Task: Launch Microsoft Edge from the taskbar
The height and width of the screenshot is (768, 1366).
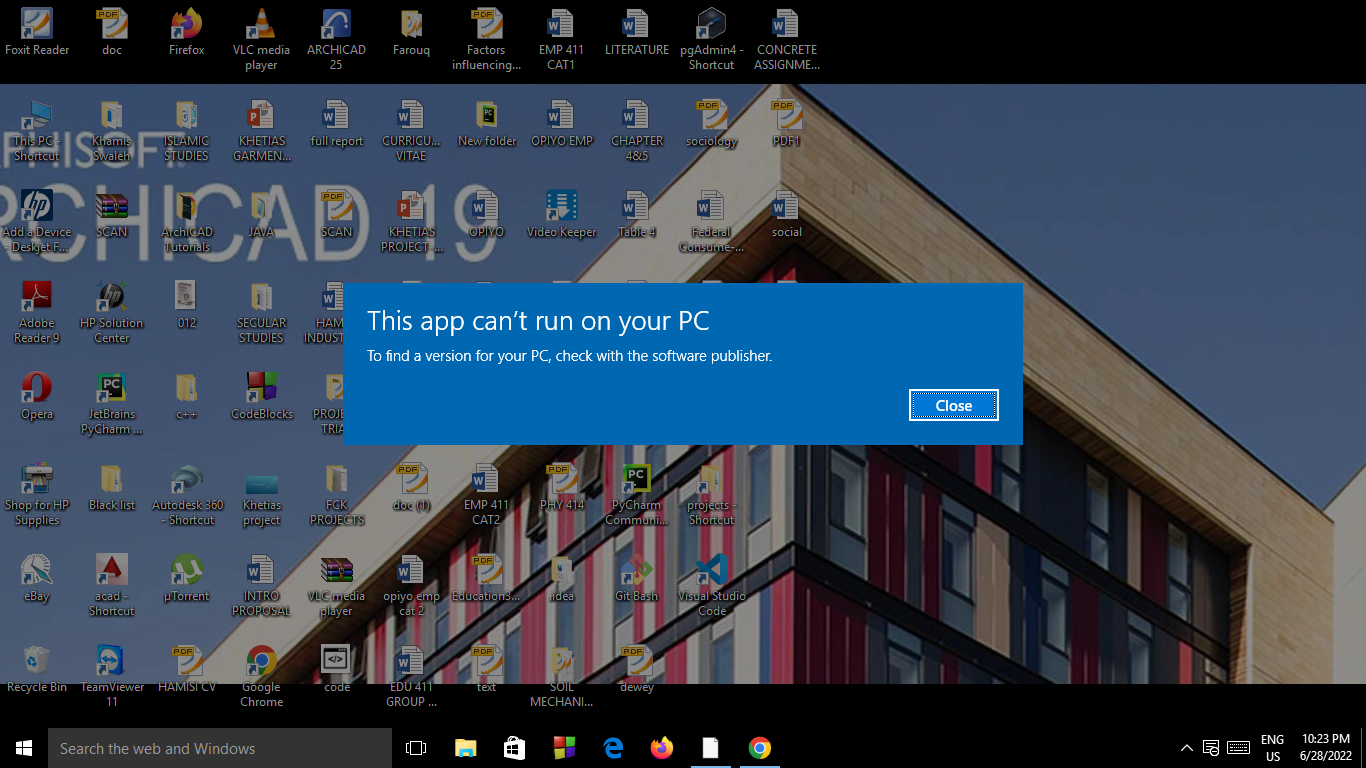Action: click(x=613, y=748)
